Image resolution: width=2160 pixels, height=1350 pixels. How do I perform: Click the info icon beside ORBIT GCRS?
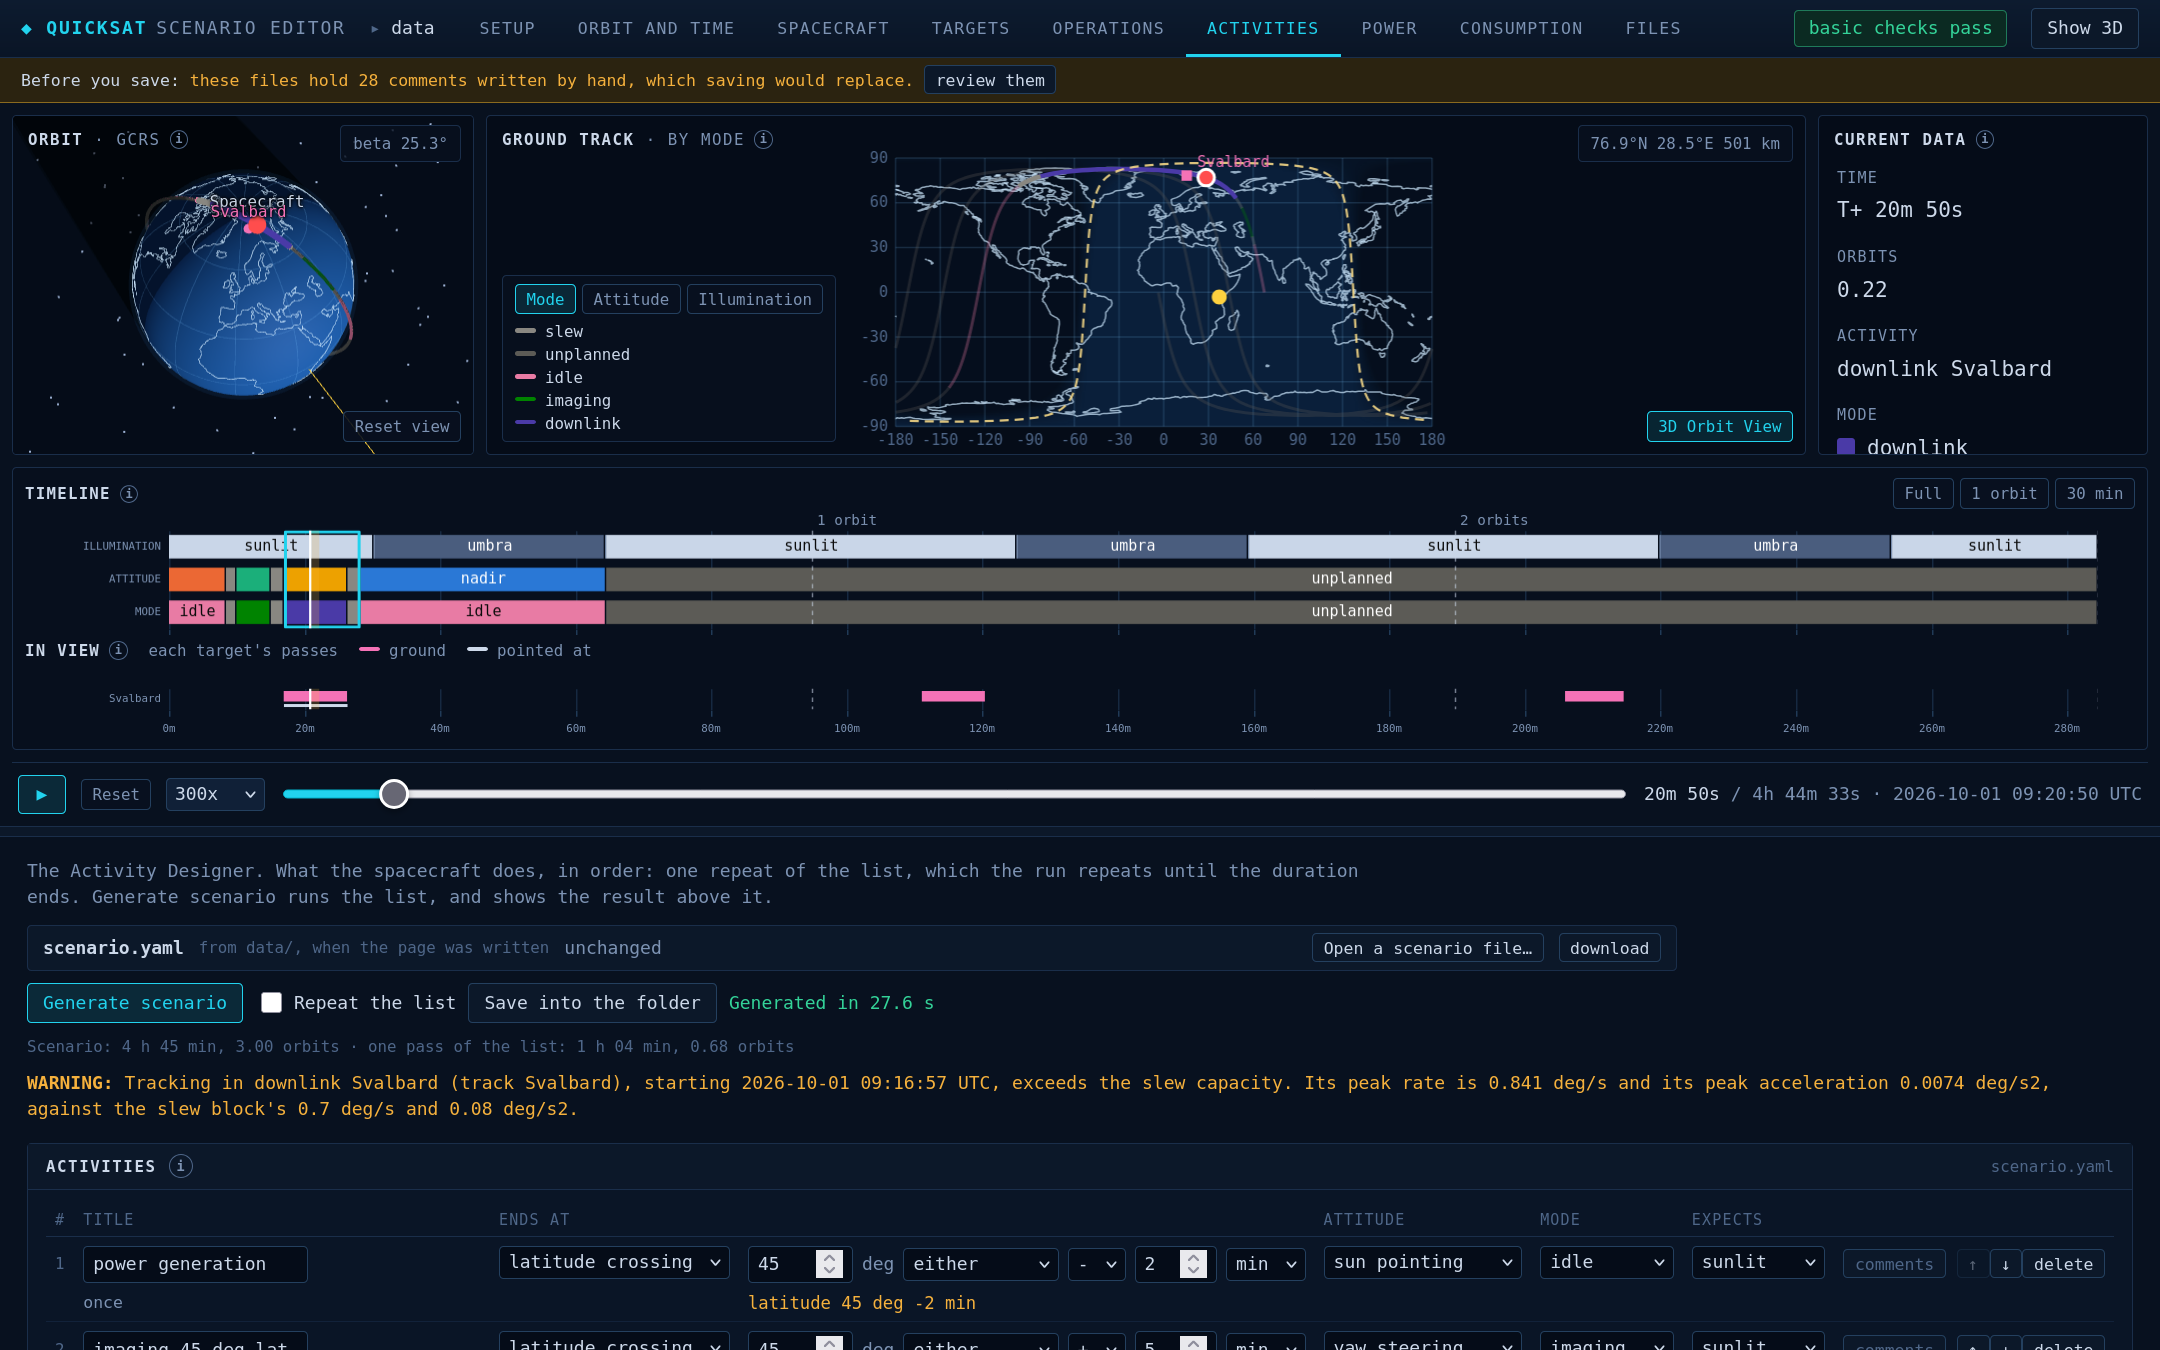point(179,139)
